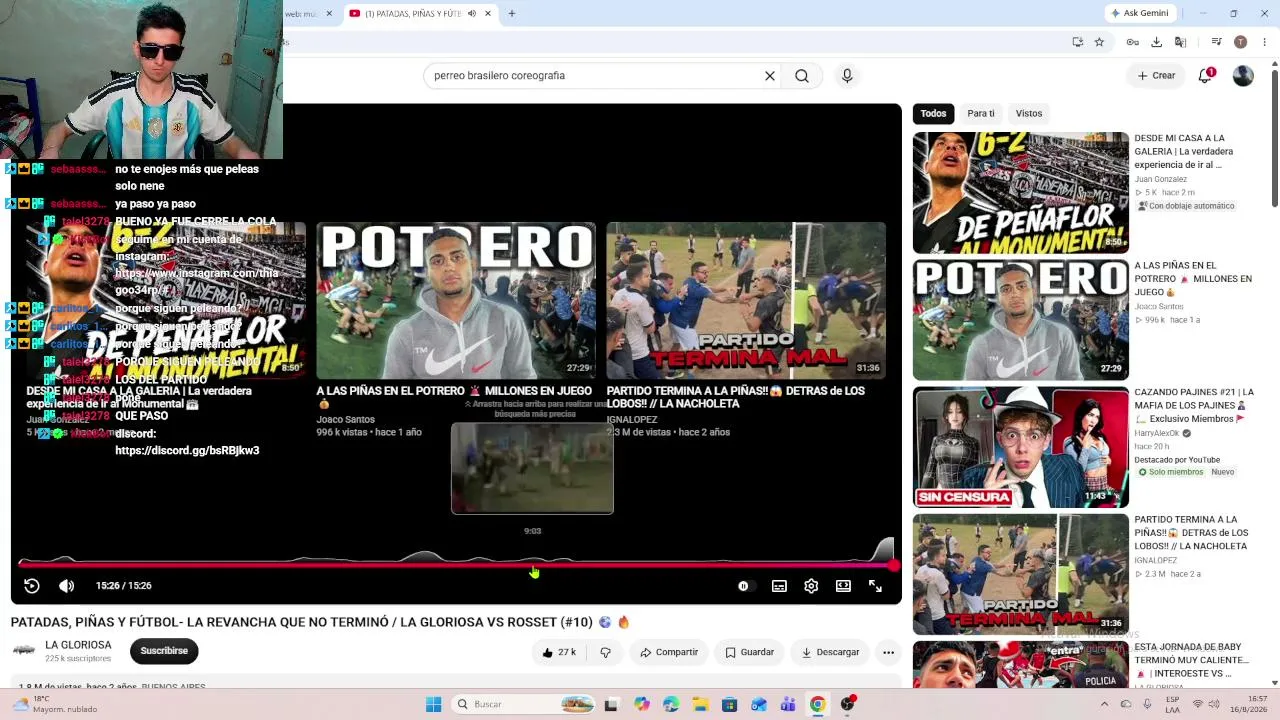This screenshot has height=720, width=1280.
Task: Open the LA GLORIOSA channel avatar
Action: pyautogui.click(x=24, y=651)
